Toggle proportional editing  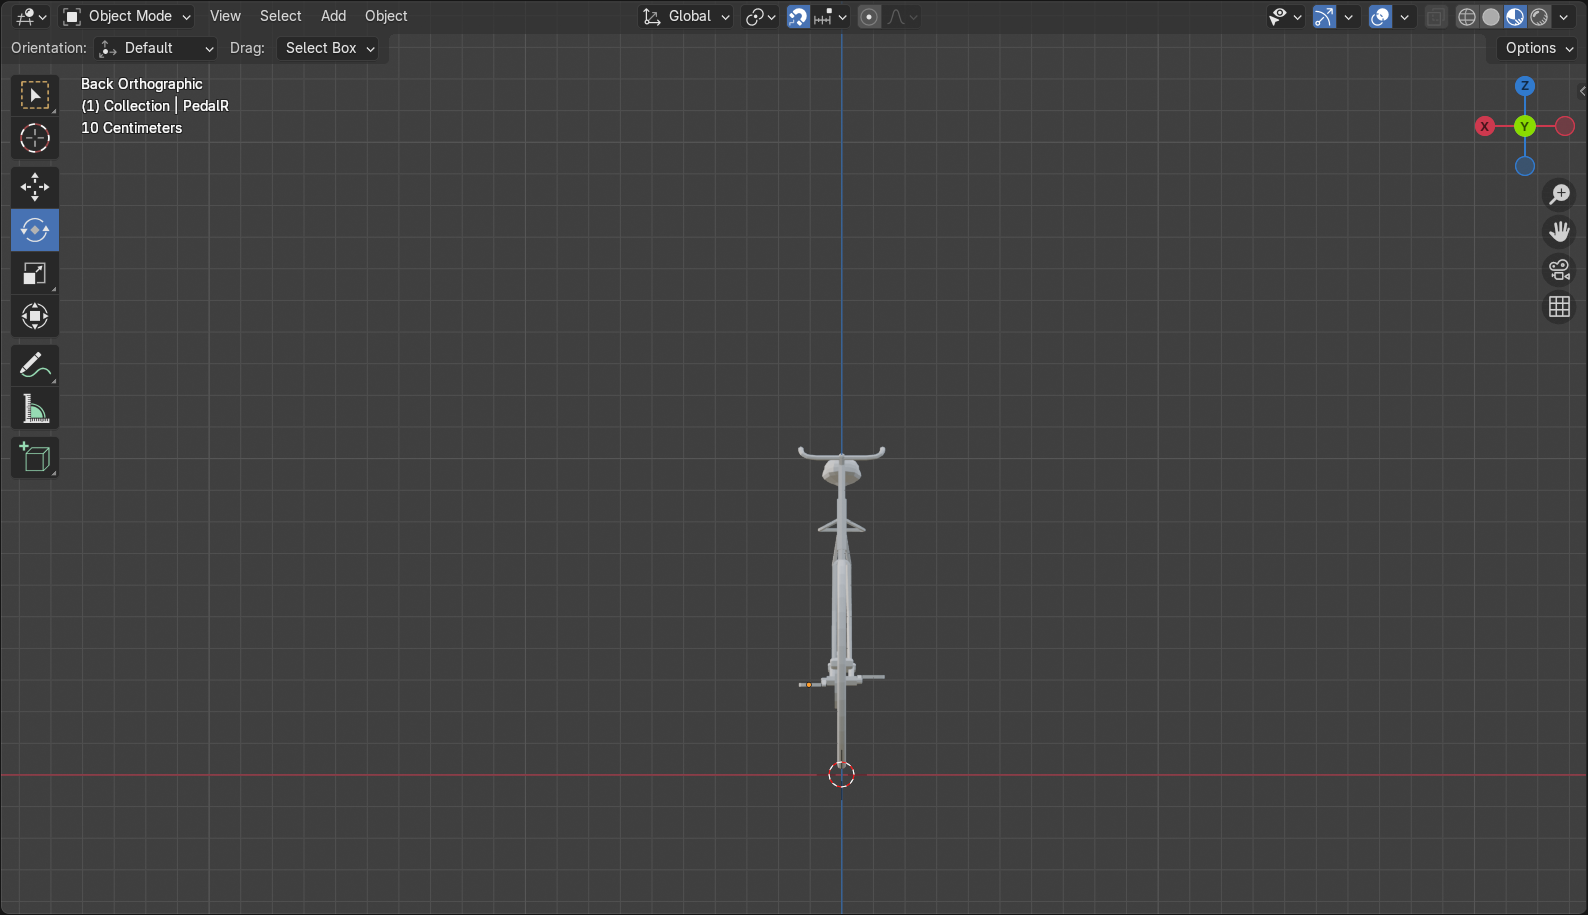(869, 16)
